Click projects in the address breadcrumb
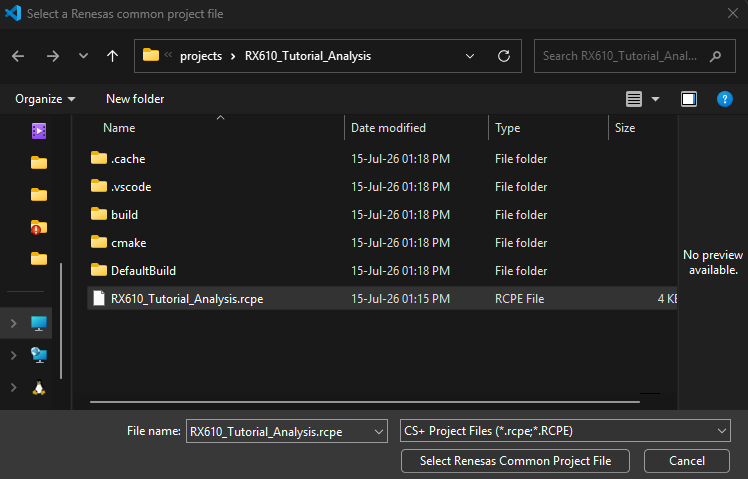748x479 pixels. 201,56
